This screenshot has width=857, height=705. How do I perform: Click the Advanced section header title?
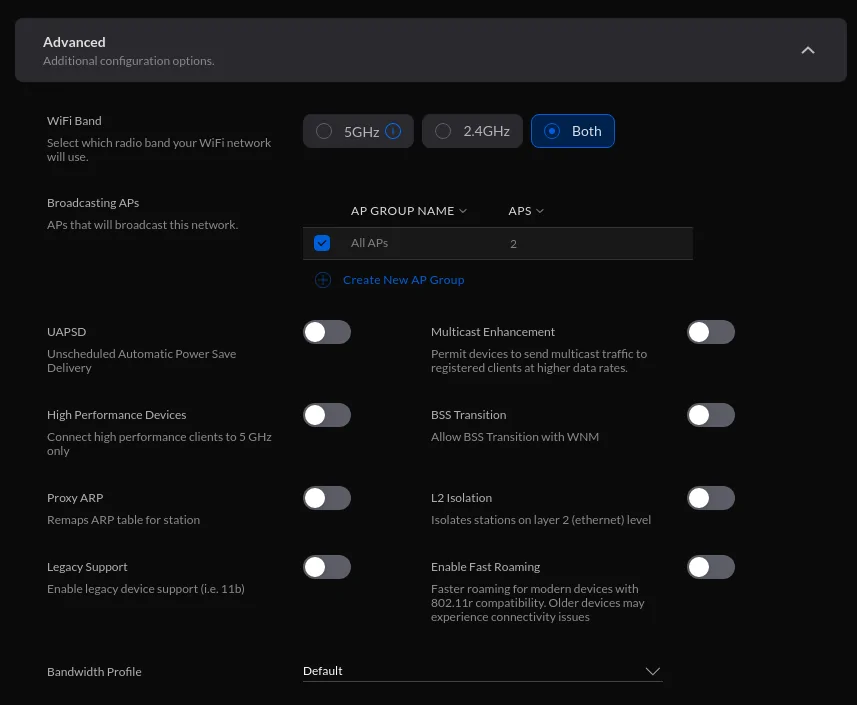click(74, 42)
